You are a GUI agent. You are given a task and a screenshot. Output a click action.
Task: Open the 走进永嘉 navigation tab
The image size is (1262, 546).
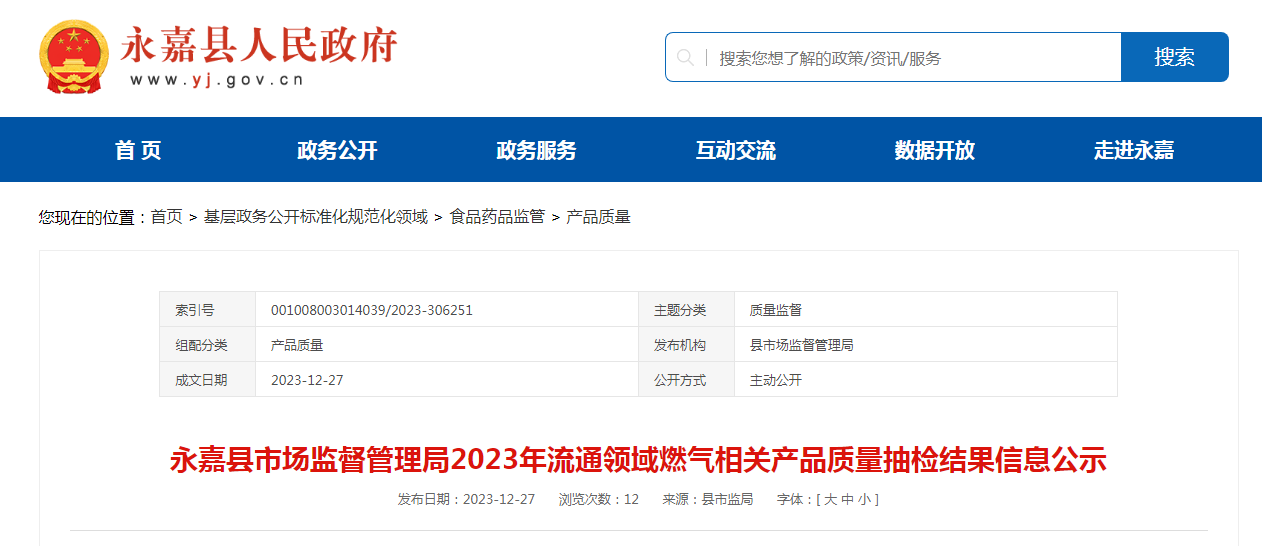1134,150
